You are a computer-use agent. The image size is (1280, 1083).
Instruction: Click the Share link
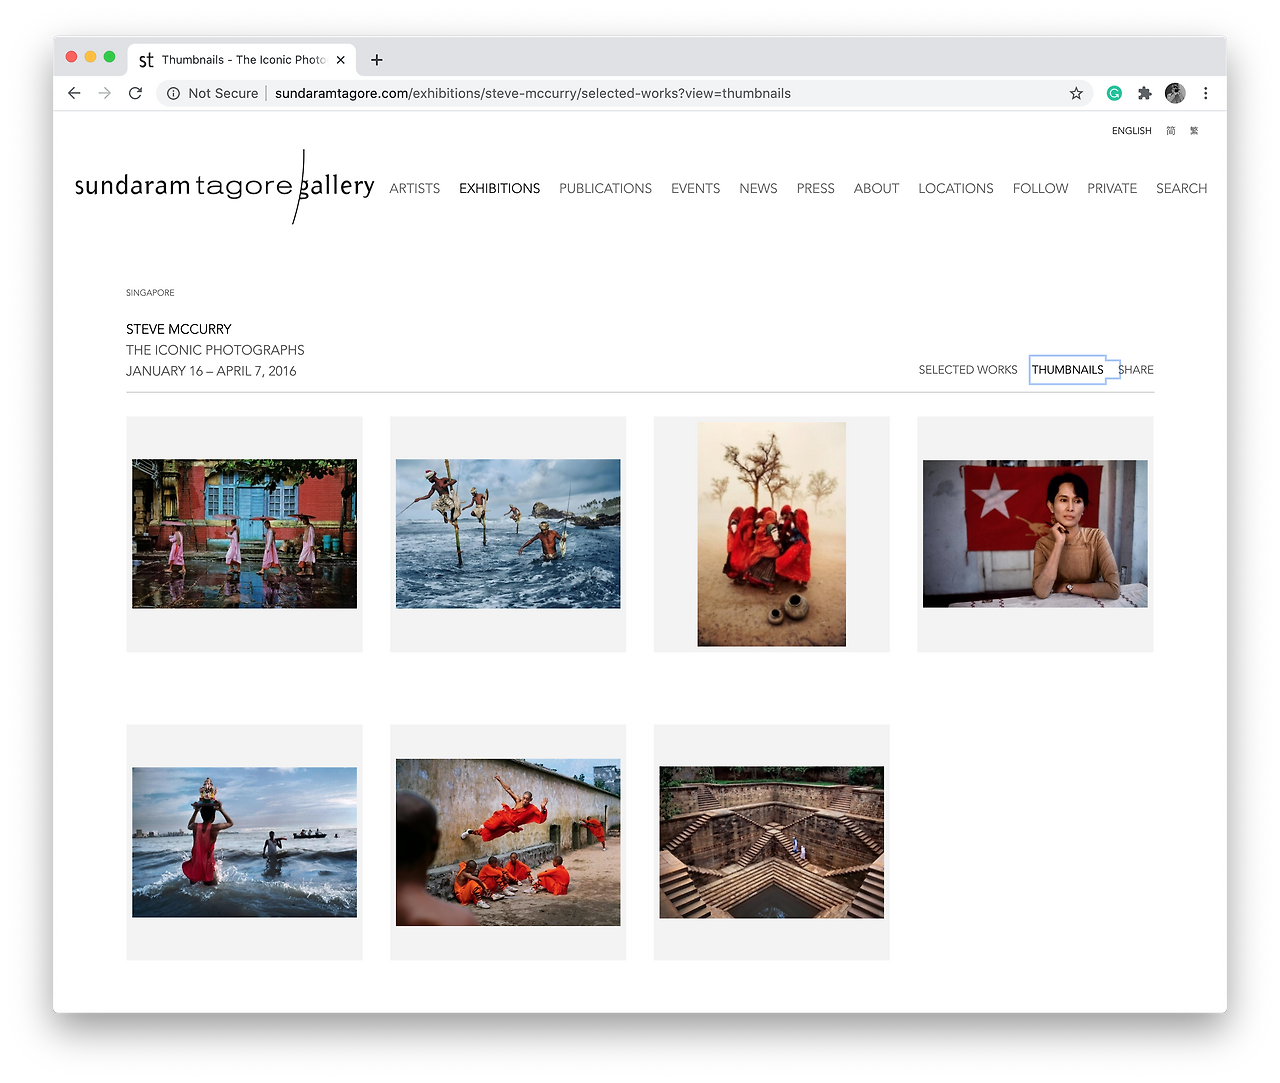coord(1136,370)
